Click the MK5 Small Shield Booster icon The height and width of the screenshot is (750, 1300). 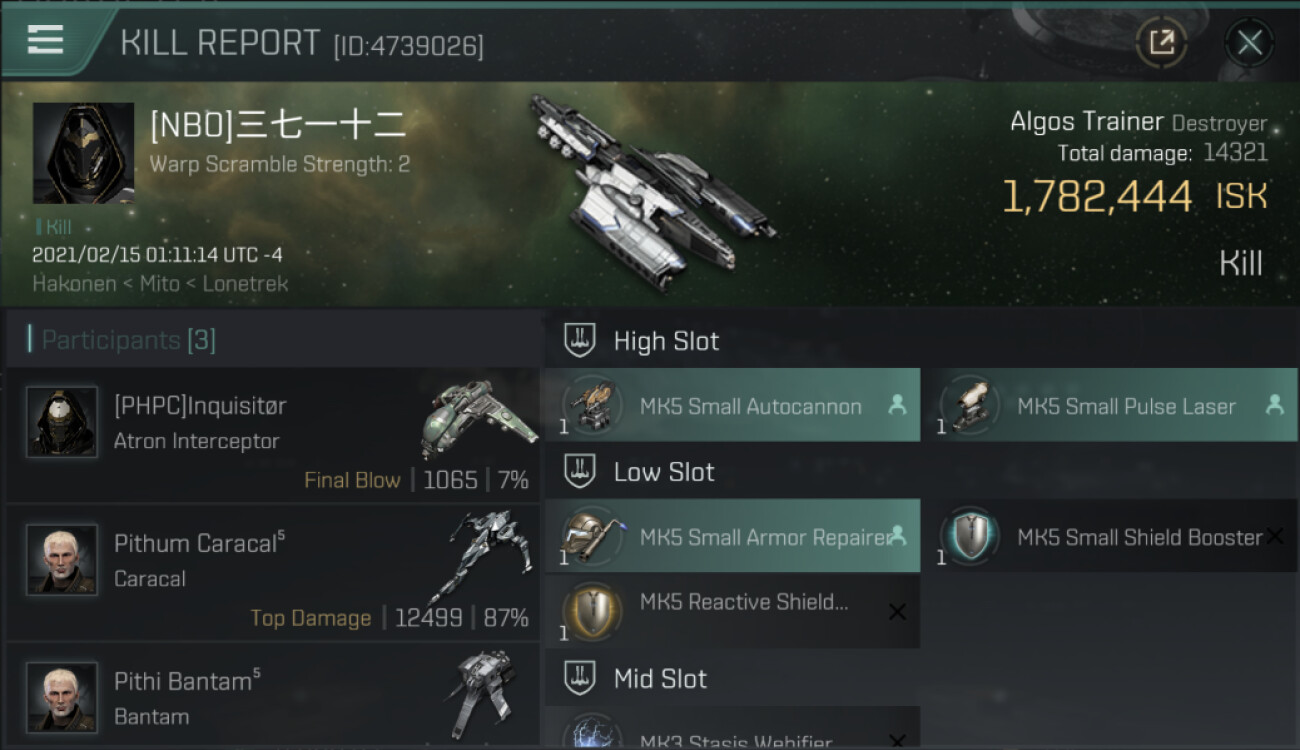[968, 537]
